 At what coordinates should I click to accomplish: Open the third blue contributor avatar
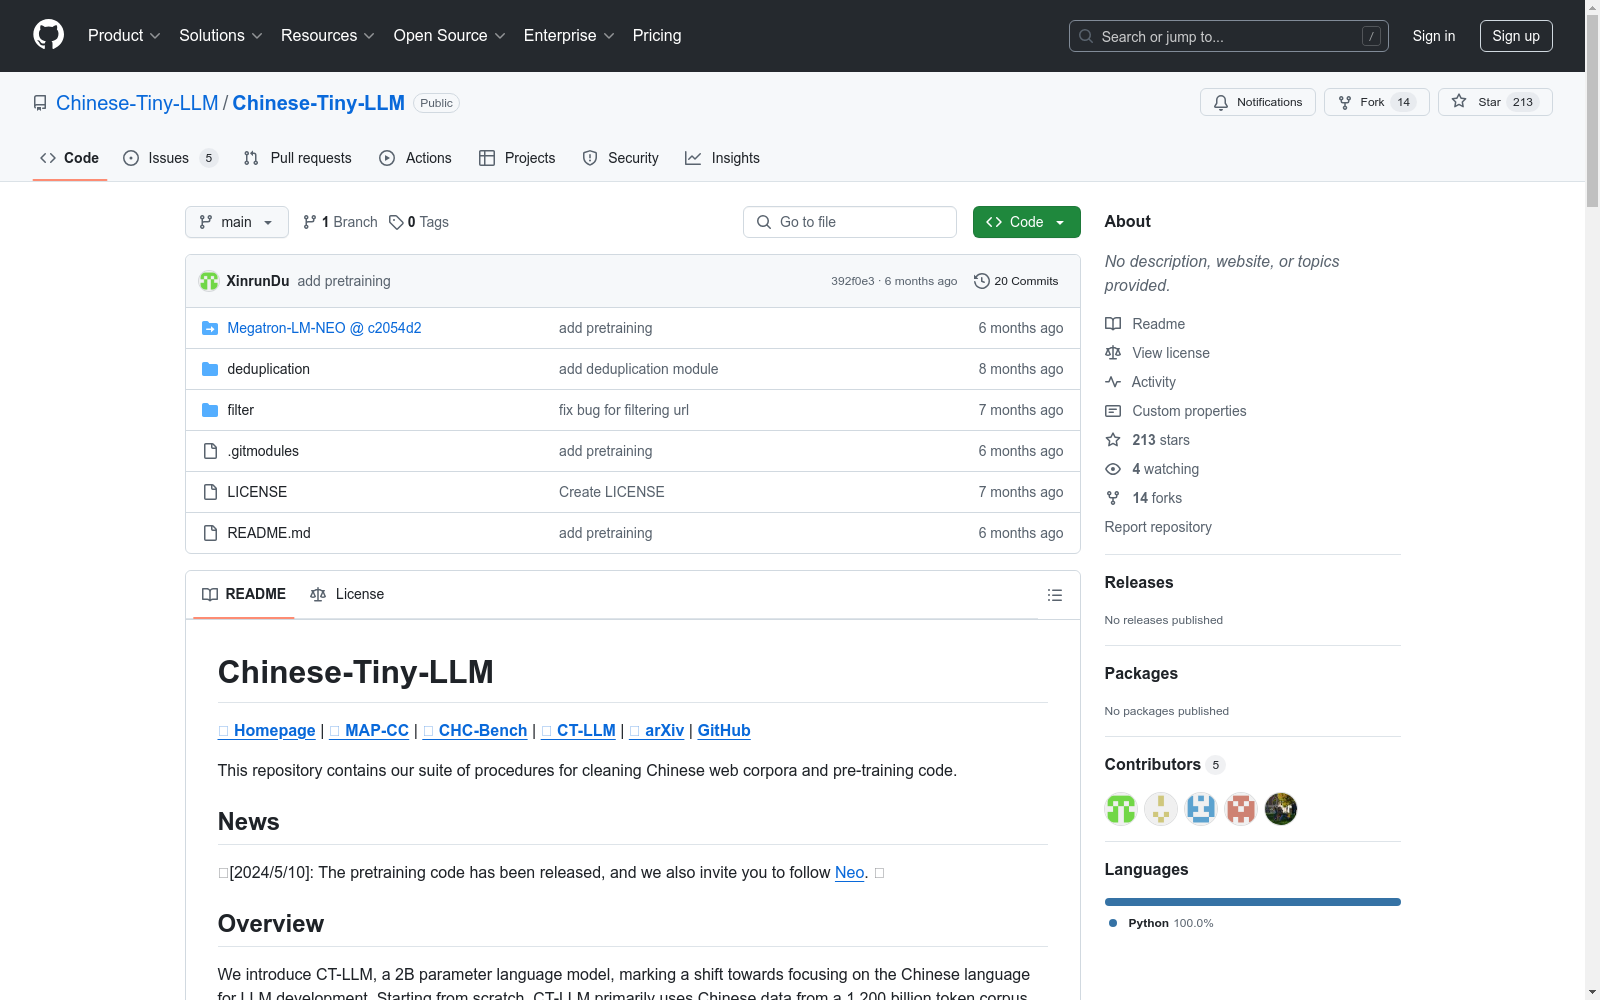tap(1201, 809)
